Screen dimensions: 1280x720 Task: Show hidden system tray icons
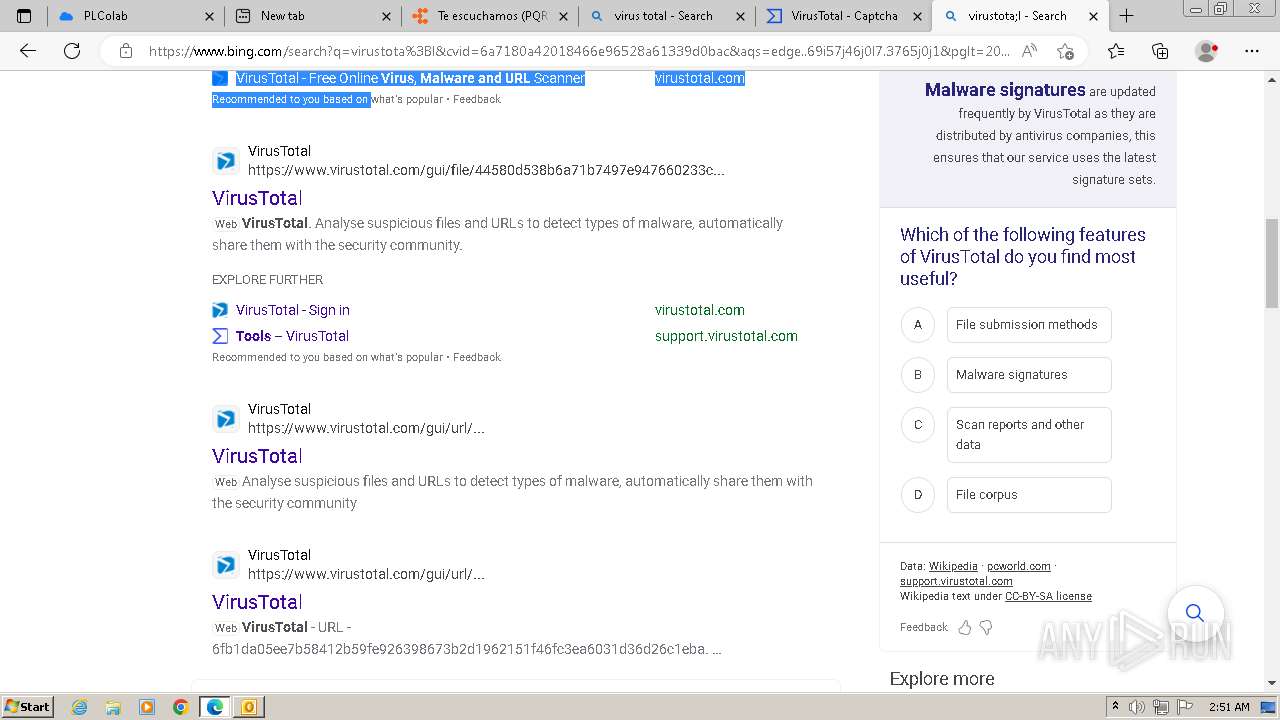pyautogui.click(x=1115, y=707)
